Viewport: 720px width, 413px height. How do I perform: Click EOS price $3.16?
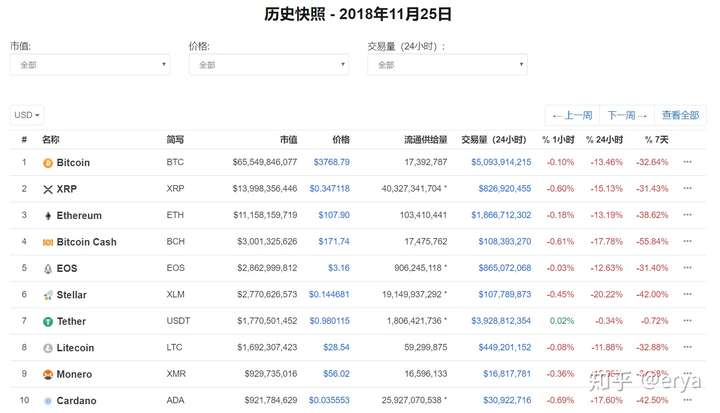click(x=338, y=267)
